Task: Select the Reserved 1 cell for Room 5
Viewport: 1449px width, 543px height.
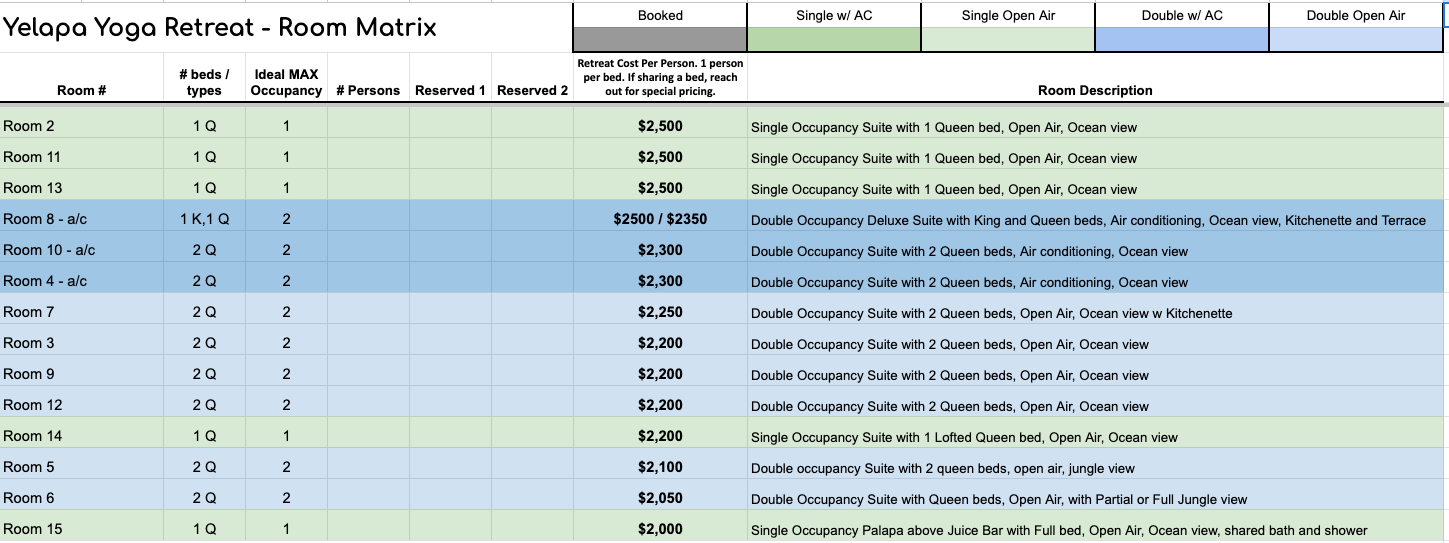Action: (450, 467)
